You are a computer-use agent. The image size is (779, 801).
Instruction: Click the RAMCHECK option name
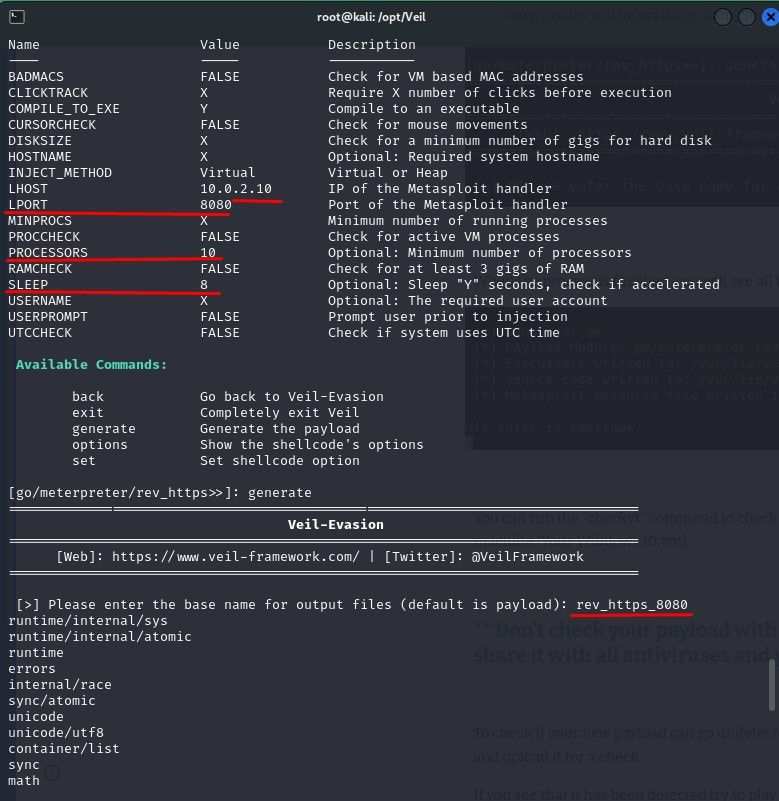click(x=40, y=269)
